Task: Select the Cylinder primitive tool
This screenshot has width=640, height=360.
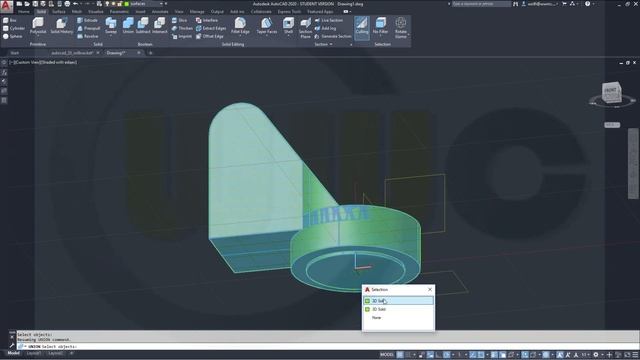Action: tap(13, 28)
